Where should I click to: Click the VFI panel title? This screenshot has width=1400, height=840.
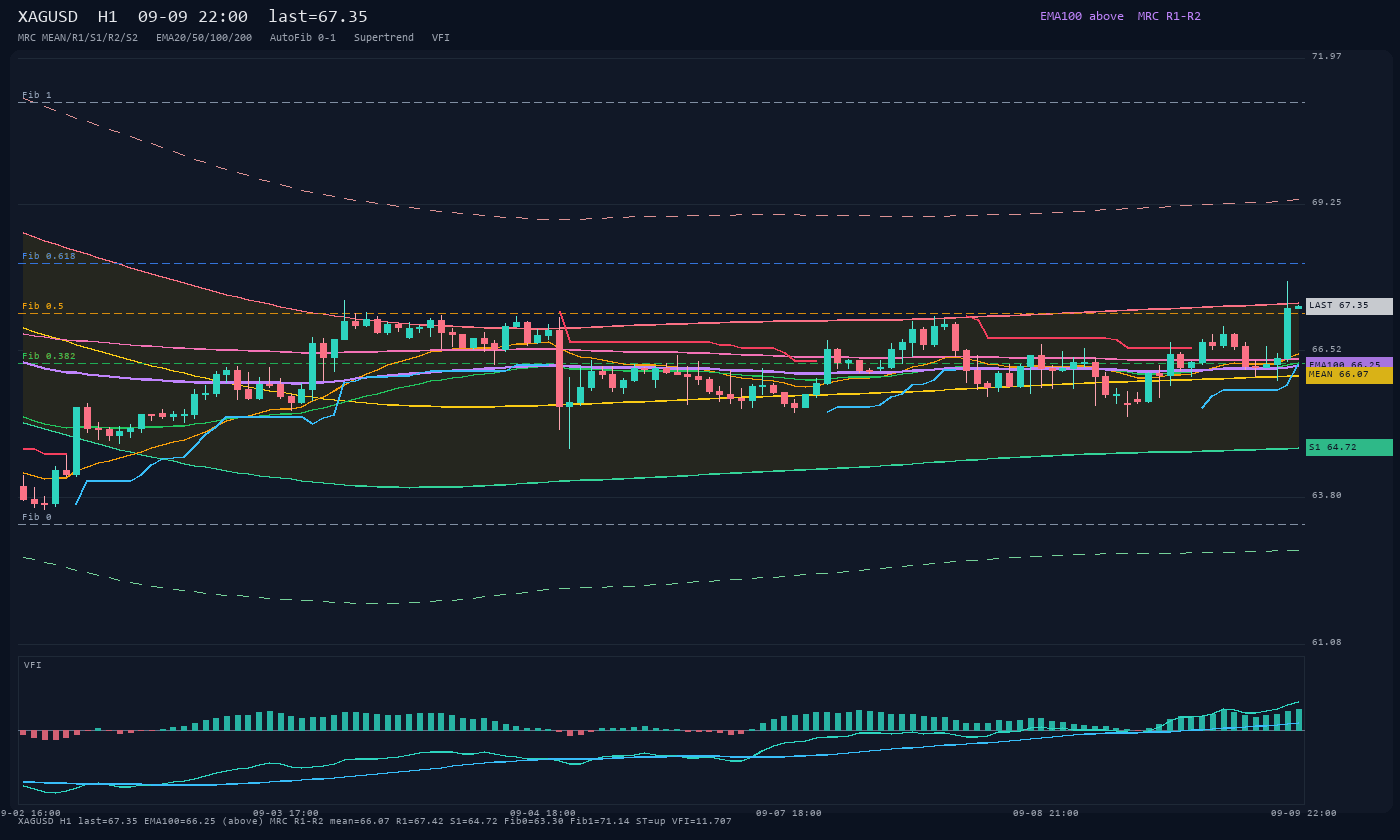pos(33,665)
